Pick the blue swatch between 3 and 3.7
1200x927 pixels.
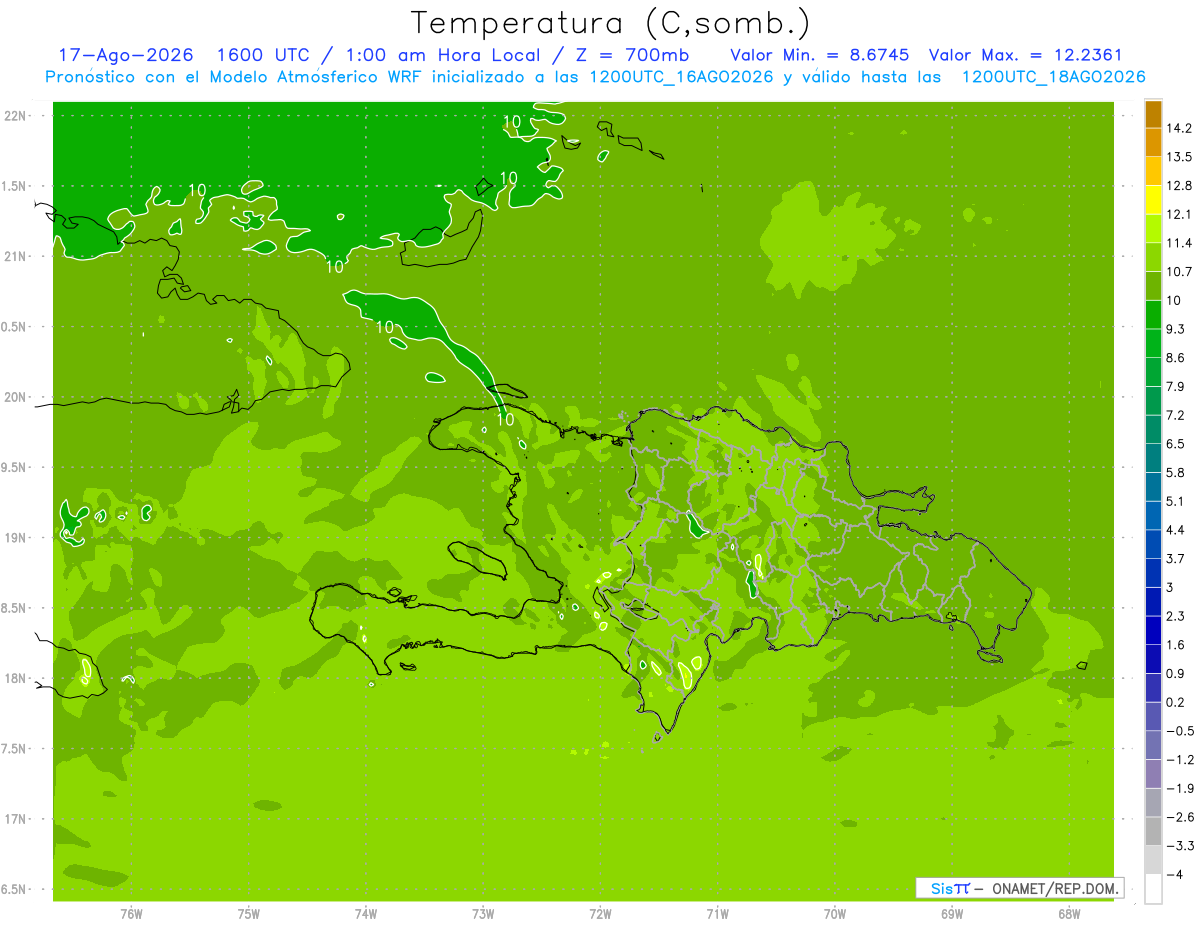click(1153, 574)
